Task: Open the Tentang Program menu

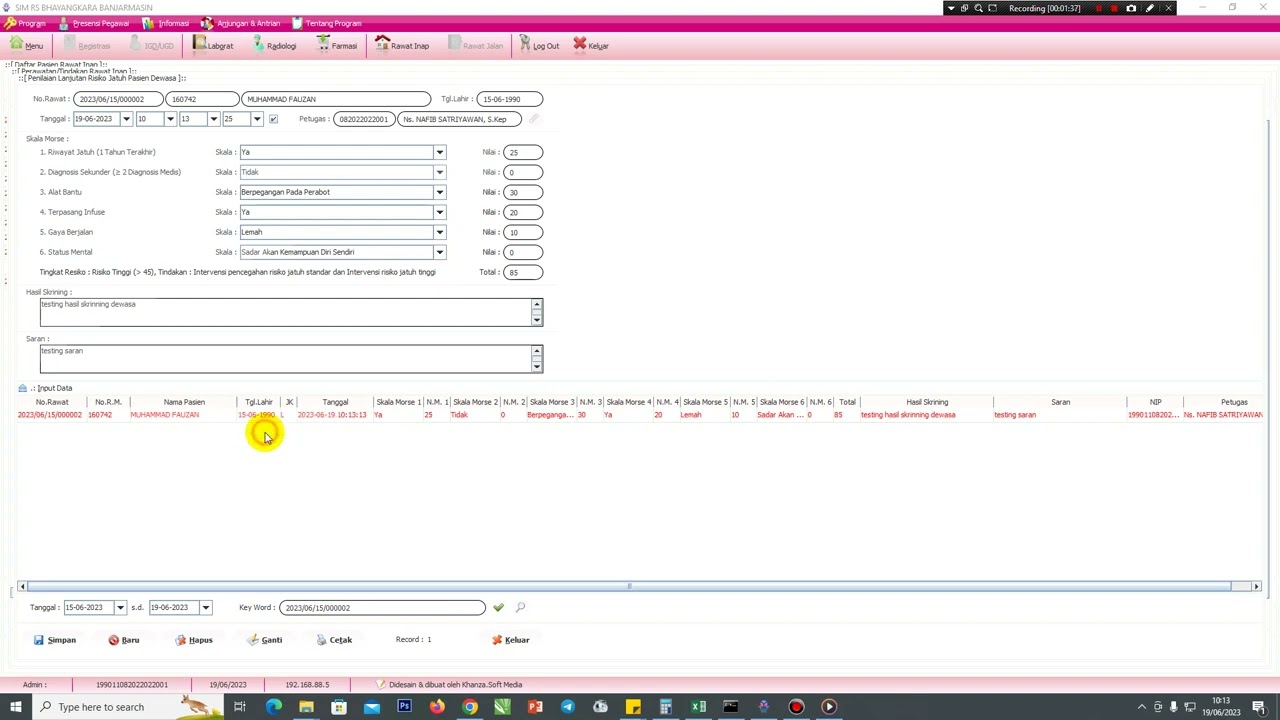Action: pyautogui.click(x=327, y=23)
